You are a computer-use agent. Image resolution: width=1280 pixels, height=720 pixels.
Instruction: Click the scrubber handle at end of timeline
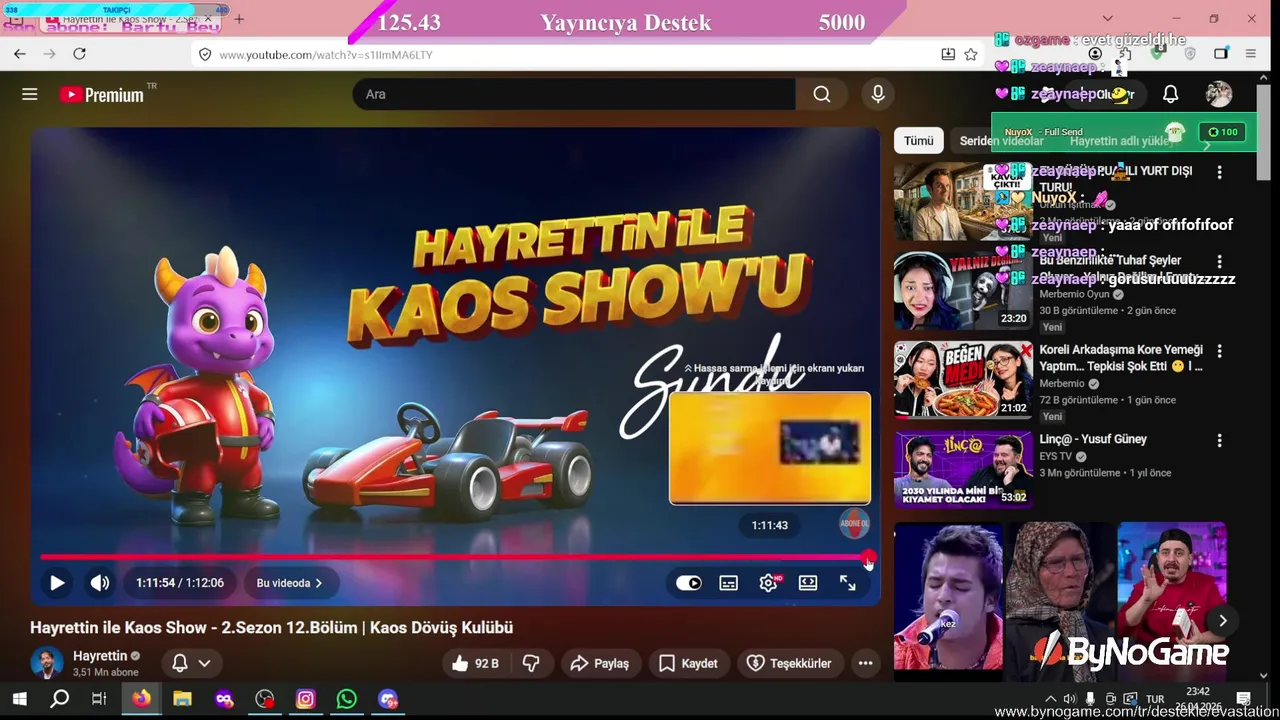pyautogui.click(x=868, y=557)
